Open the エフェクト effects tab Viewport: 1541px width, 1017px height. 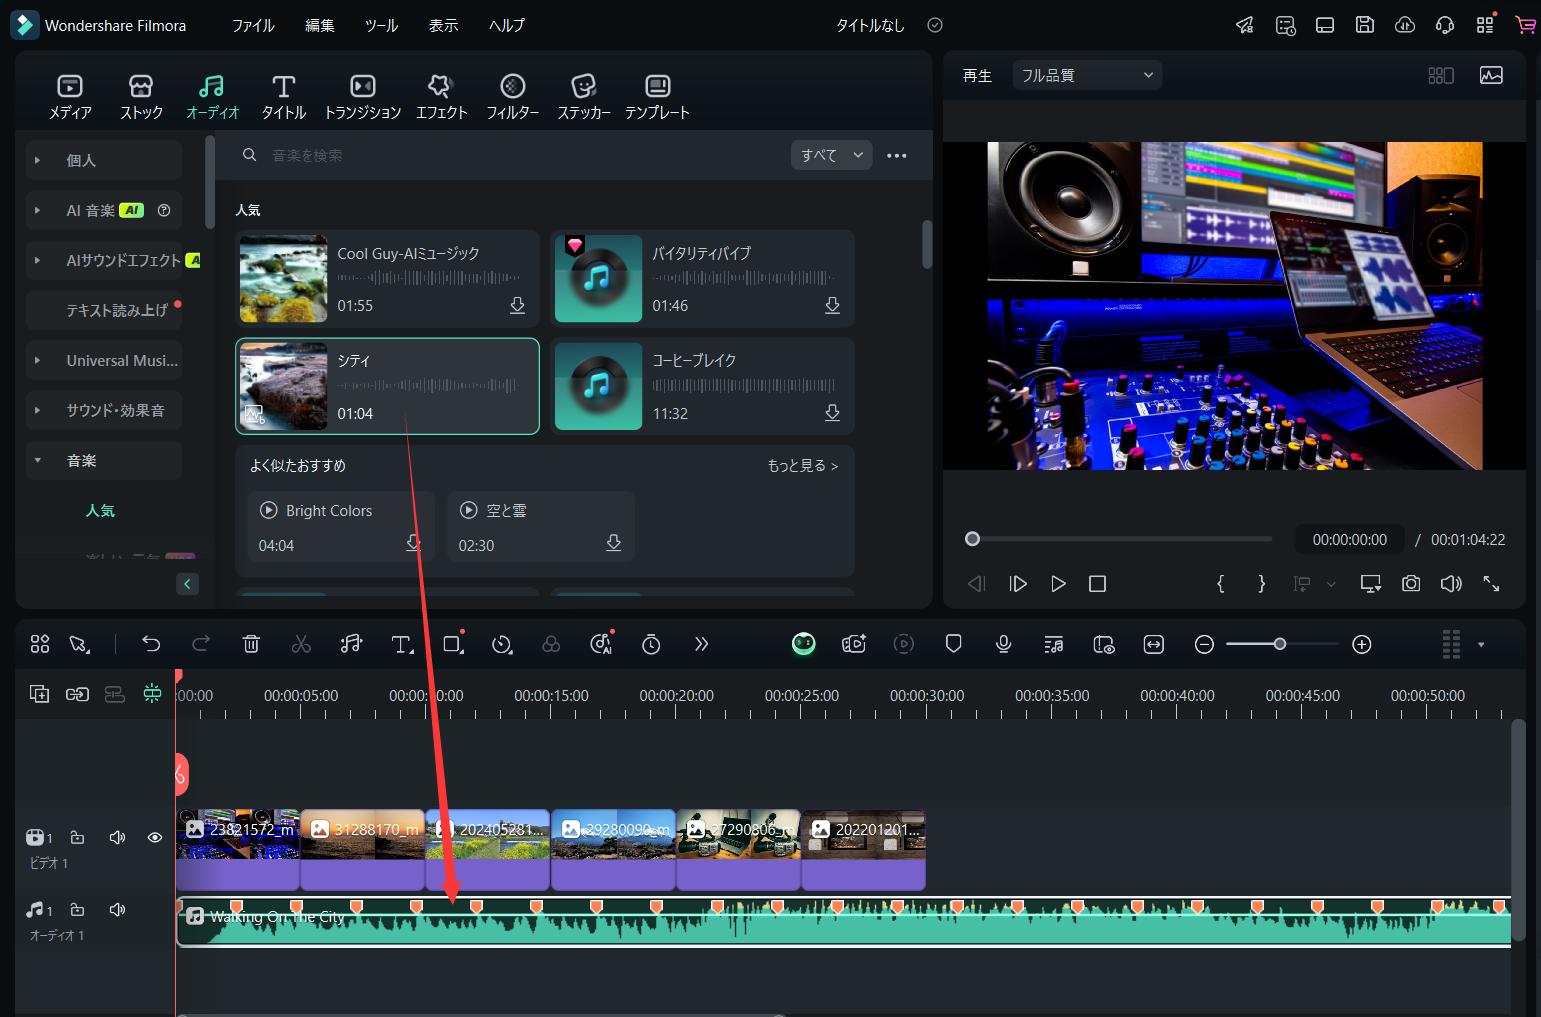[441, 97]
